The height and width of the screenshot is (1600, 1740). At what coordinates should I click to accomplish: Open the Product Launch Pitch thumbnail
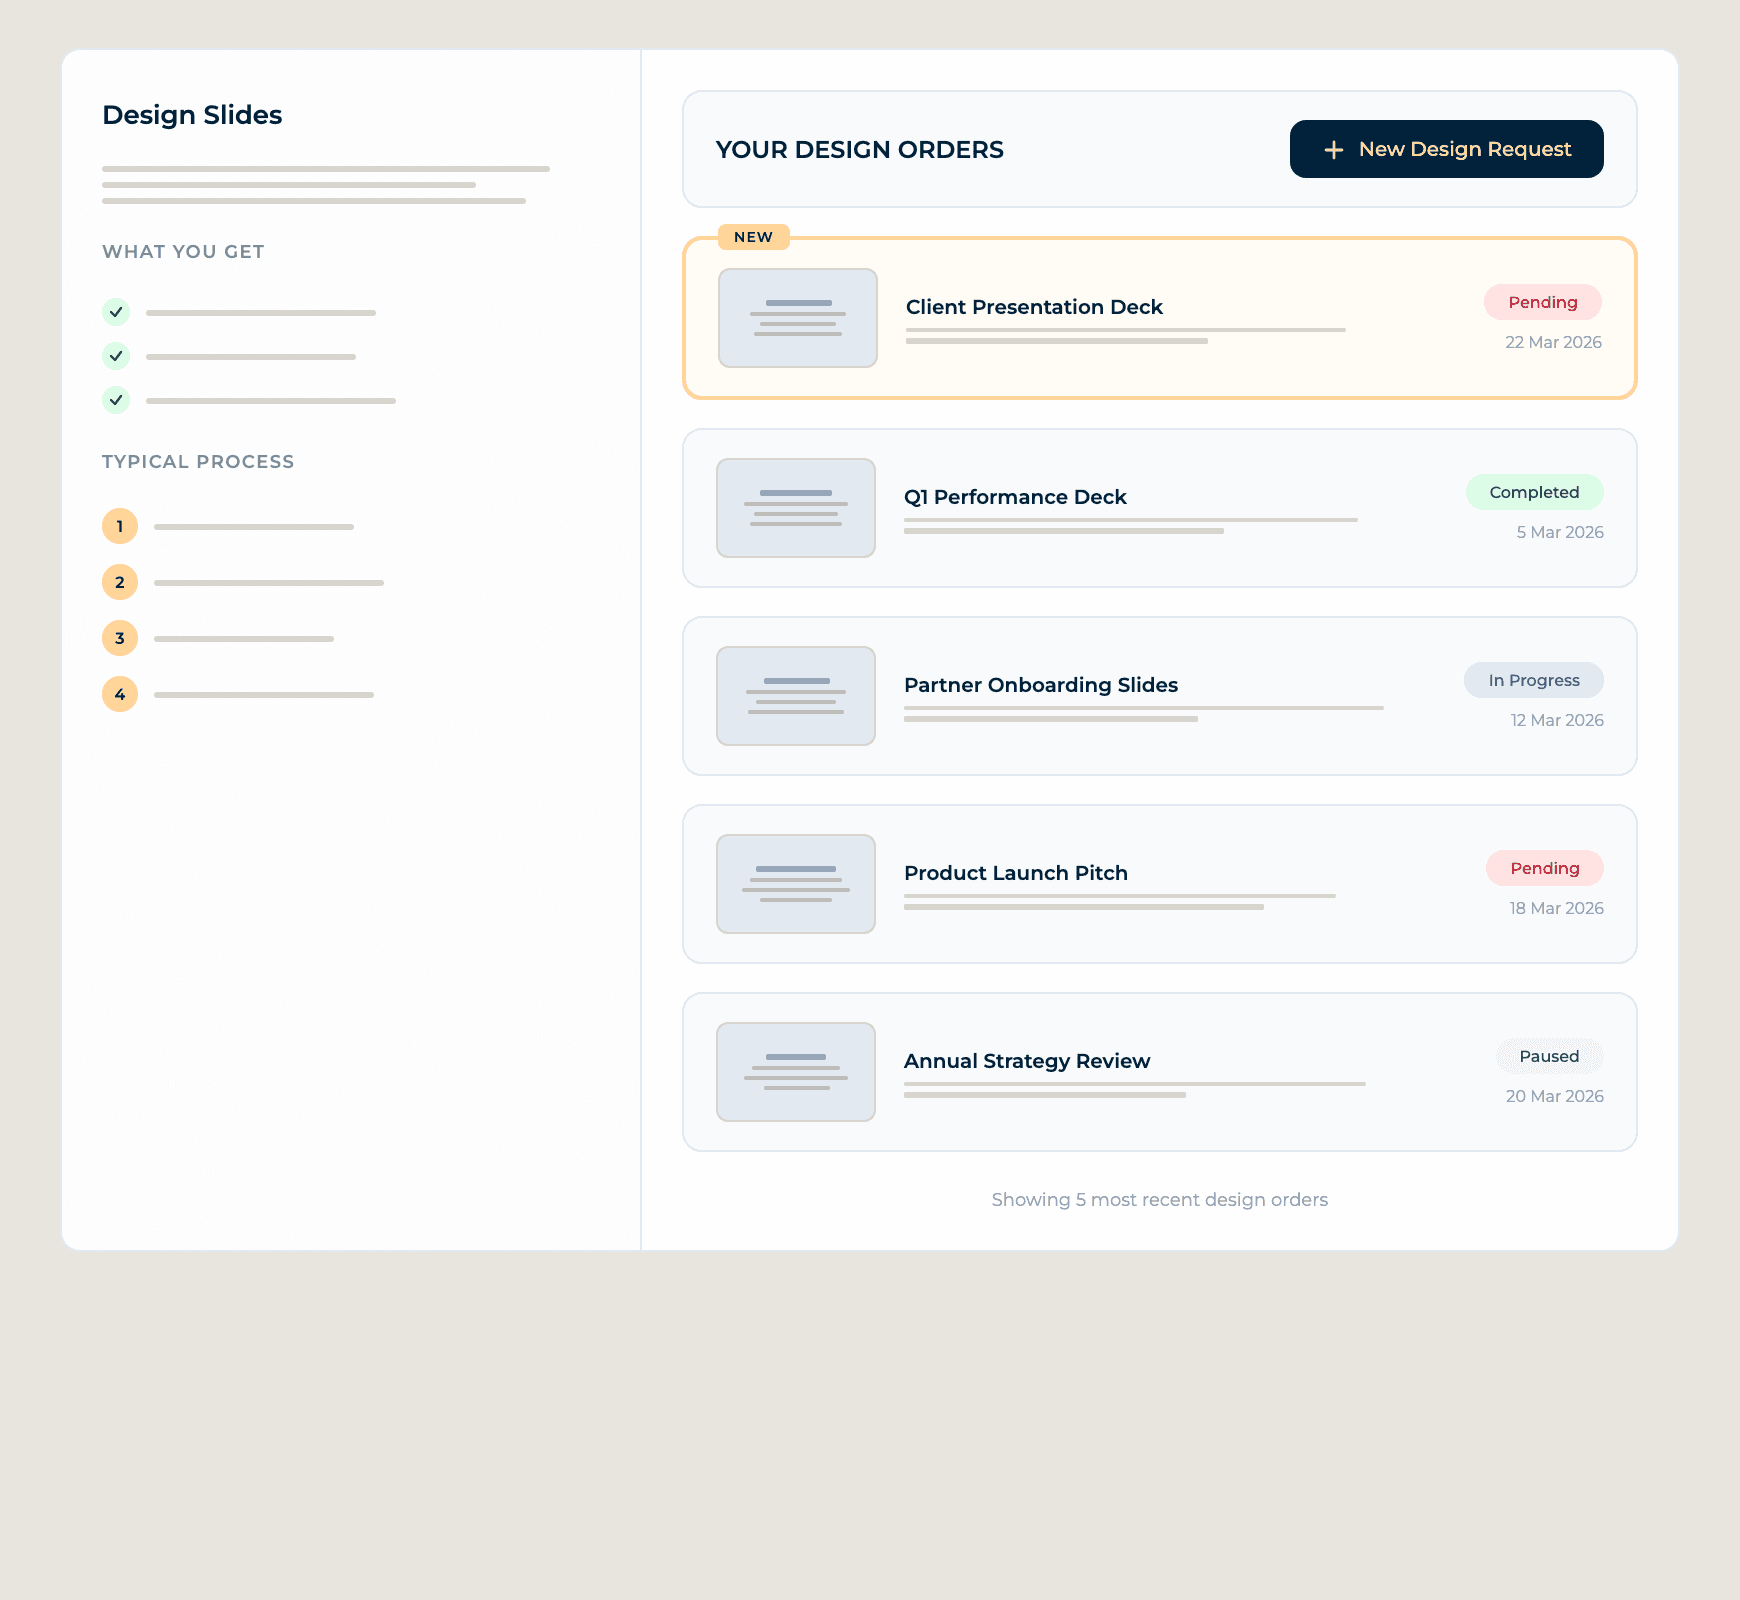(795, 884)
